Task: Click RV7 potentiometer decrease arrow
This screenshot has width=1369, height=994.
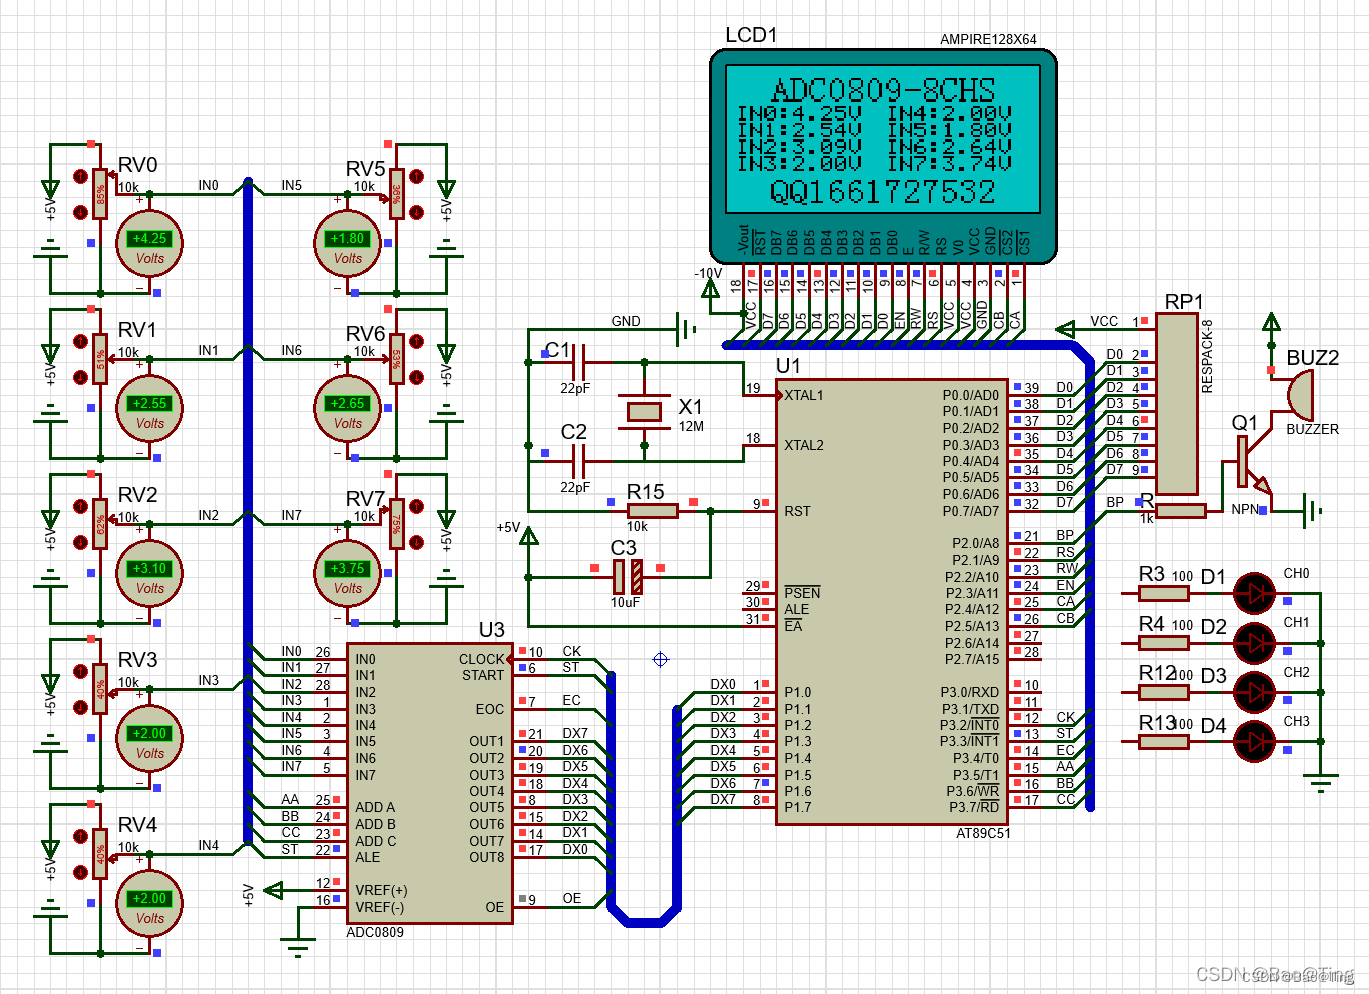Action: point(416,542)
